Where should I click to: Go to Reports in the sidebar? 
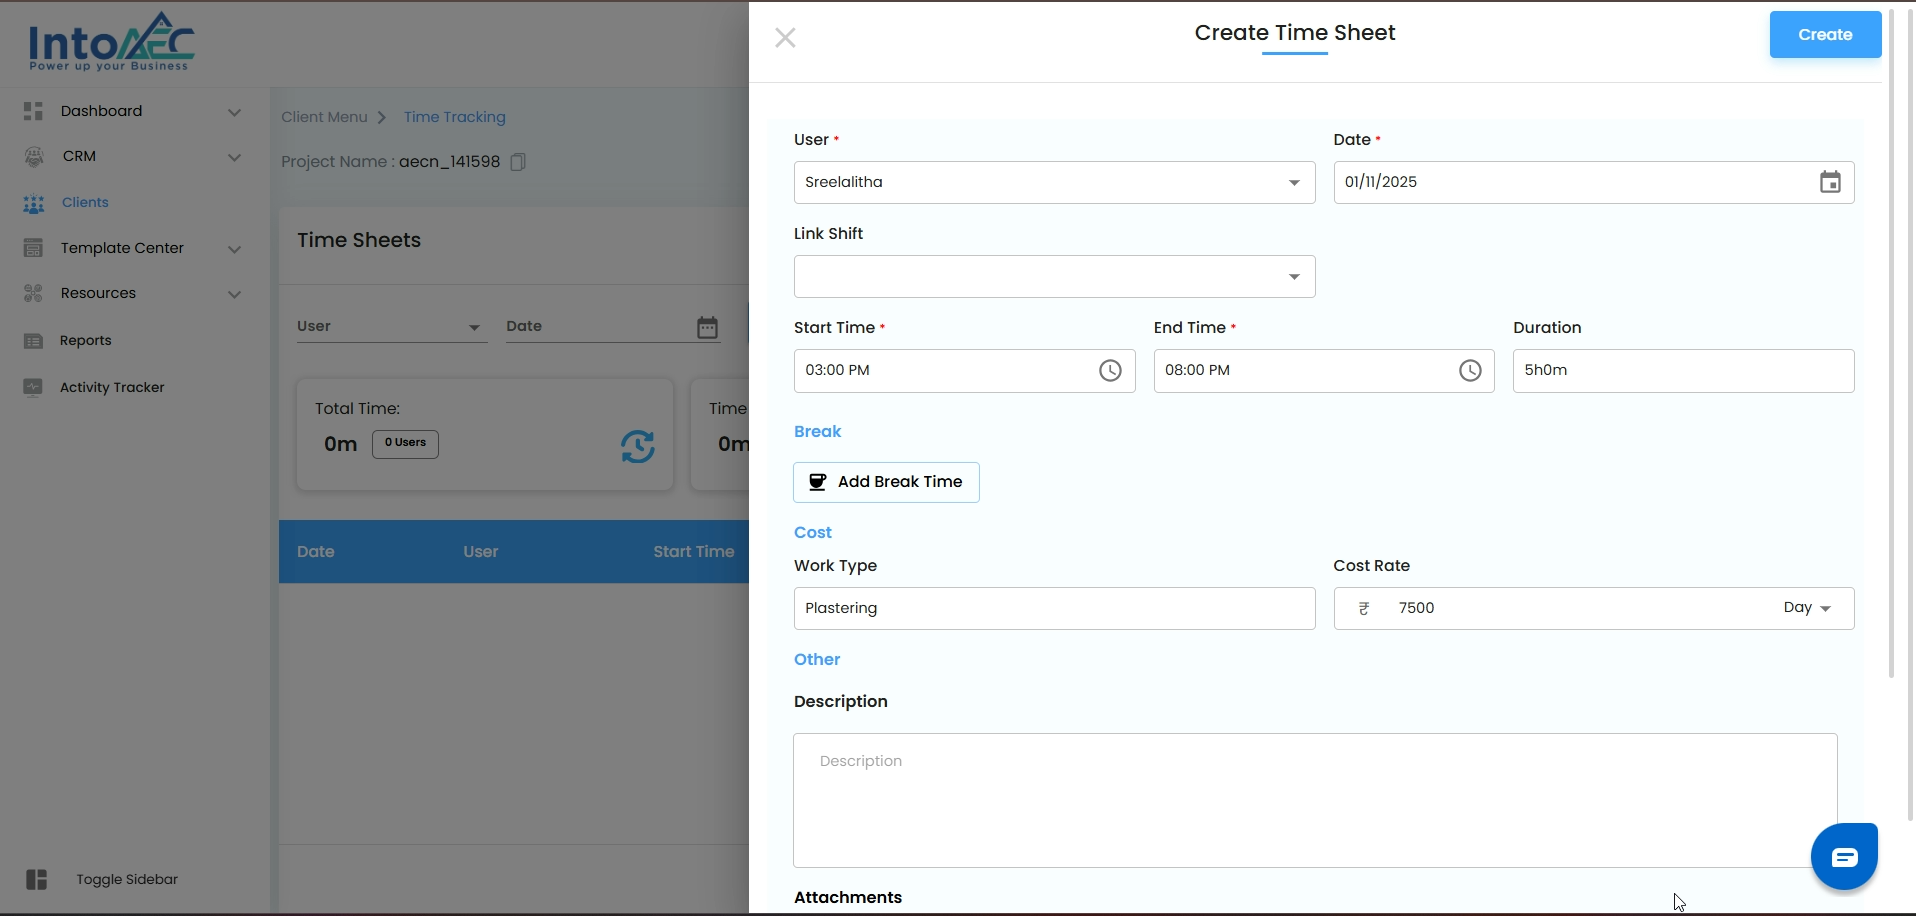click(x=85, y=340)
